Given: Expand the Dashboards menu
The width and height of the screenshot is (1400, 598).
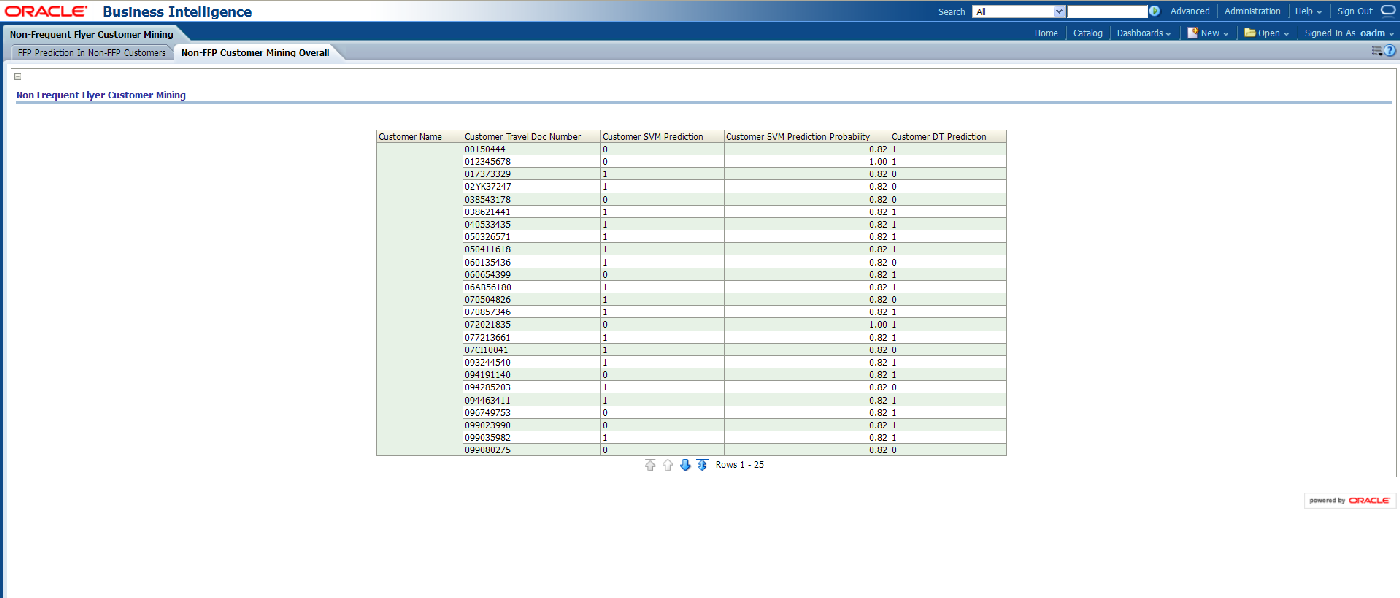Looking at the screenshot, I should pyautogui.click(x=1144, y=33).
